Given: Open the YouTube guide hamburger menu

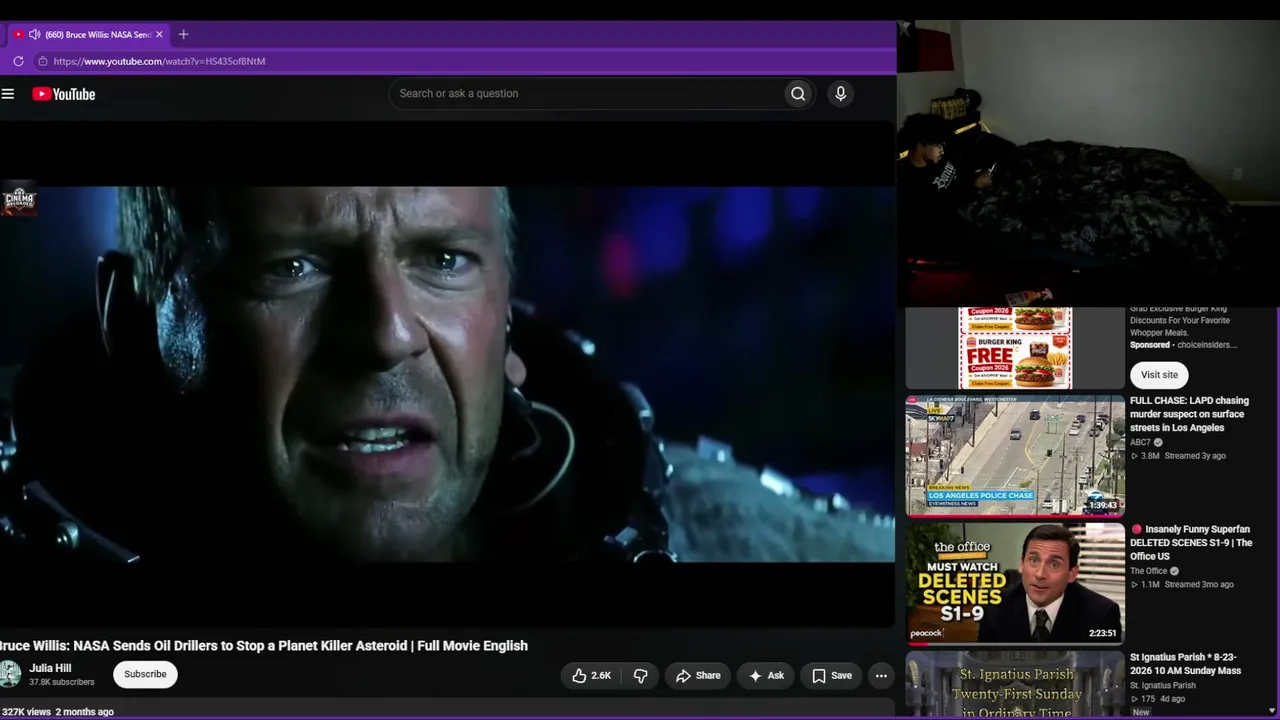Looking at the screenshot, I should [8, 94].
